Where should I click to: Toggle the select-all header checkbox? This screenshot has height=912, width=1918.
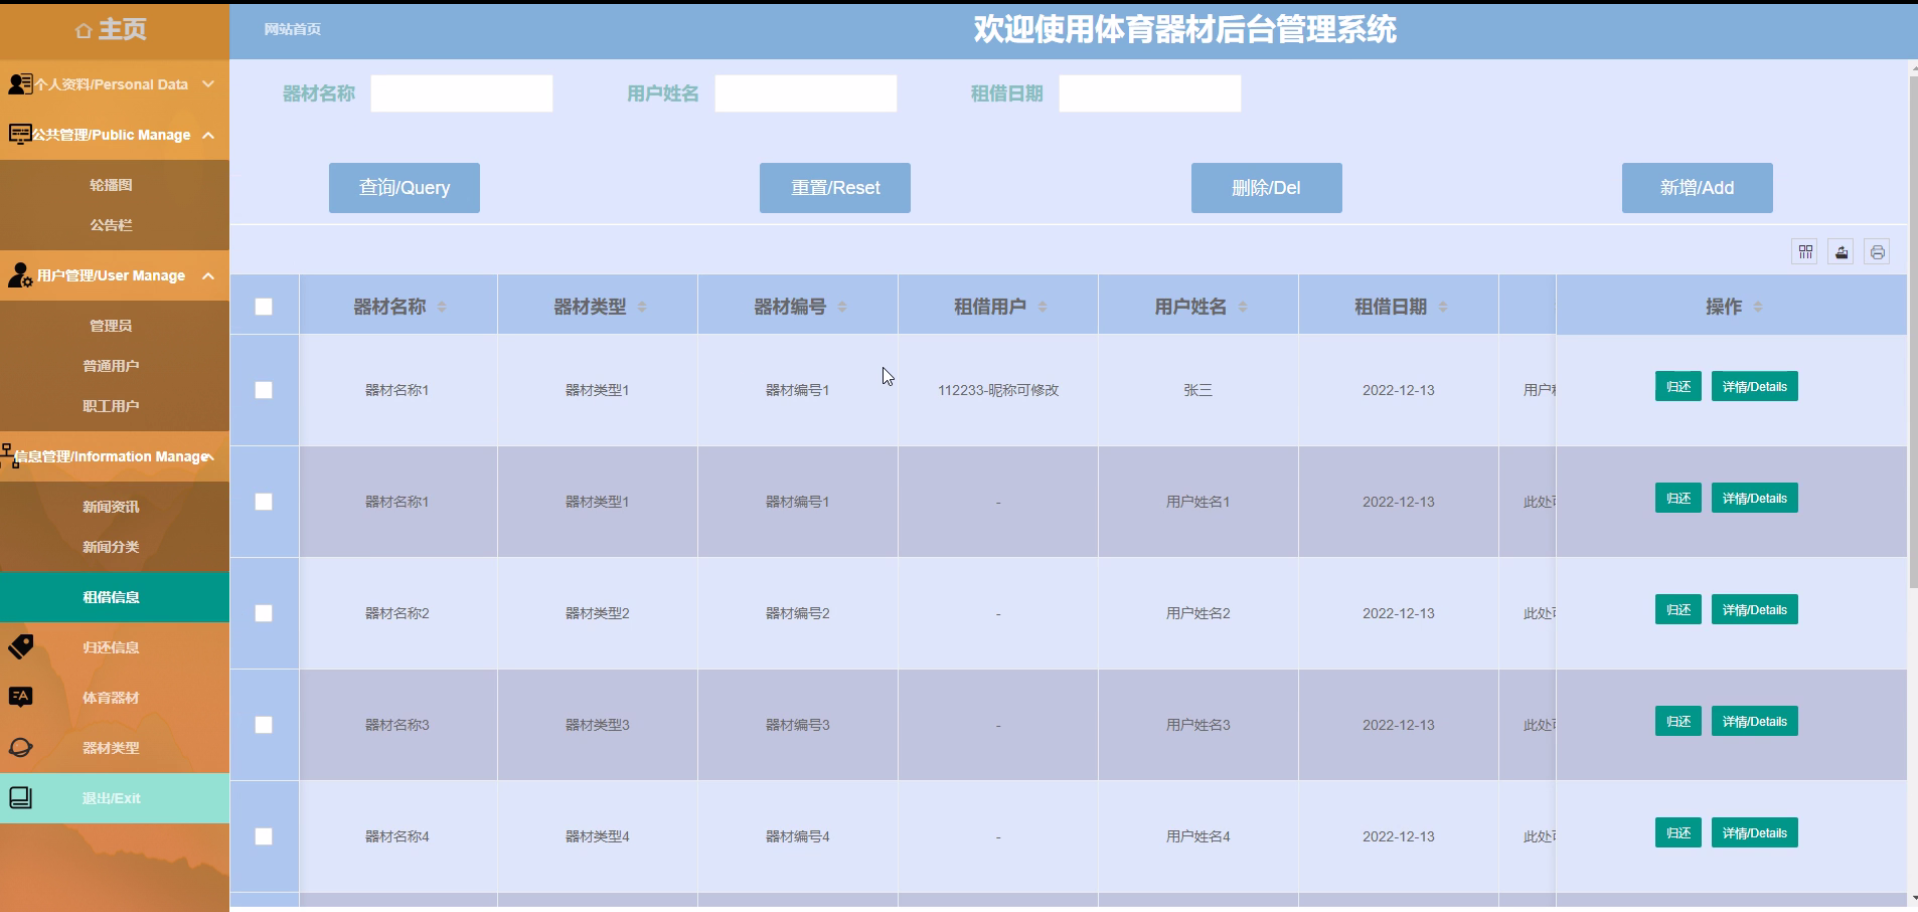(264, 307)
